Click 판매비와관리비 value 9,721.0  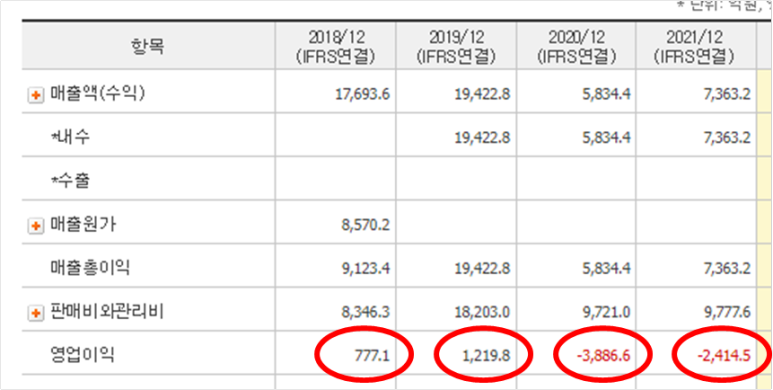[607, 312]
